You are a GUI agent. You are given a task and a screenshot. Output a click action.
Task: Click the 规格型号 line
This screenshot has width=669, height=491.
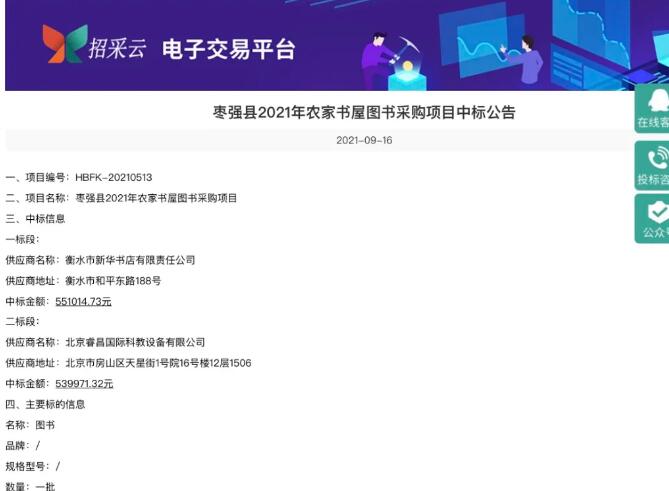tap(33, 466)
